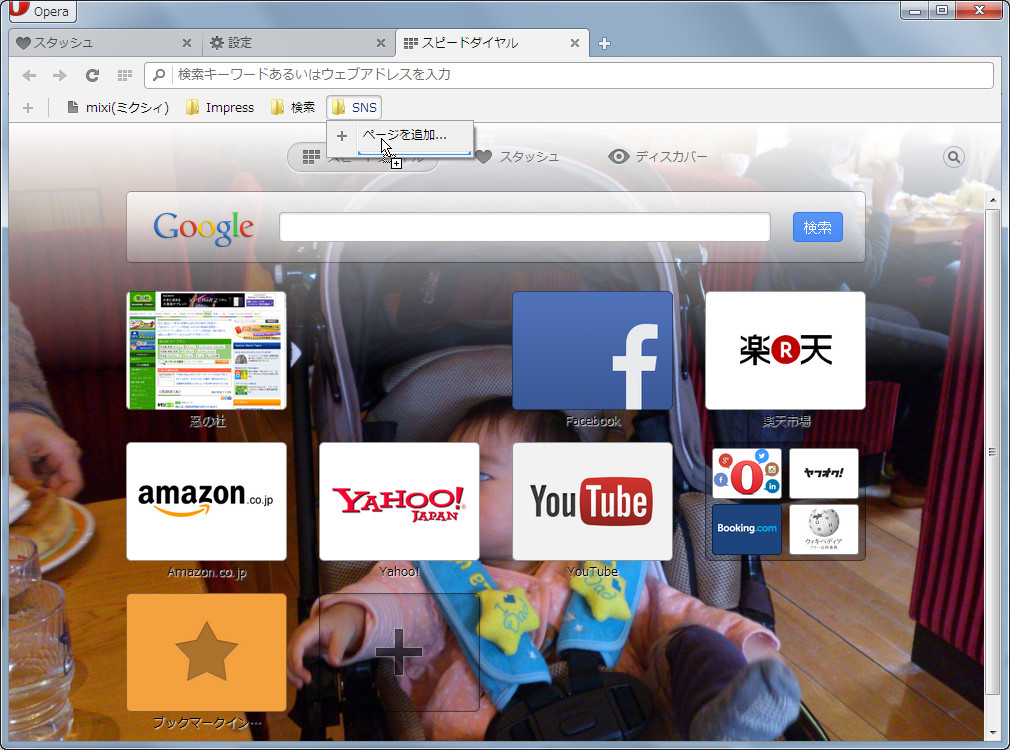Switch to the ディスカバー view
The image size is (1010, 750).
(658, 157)
